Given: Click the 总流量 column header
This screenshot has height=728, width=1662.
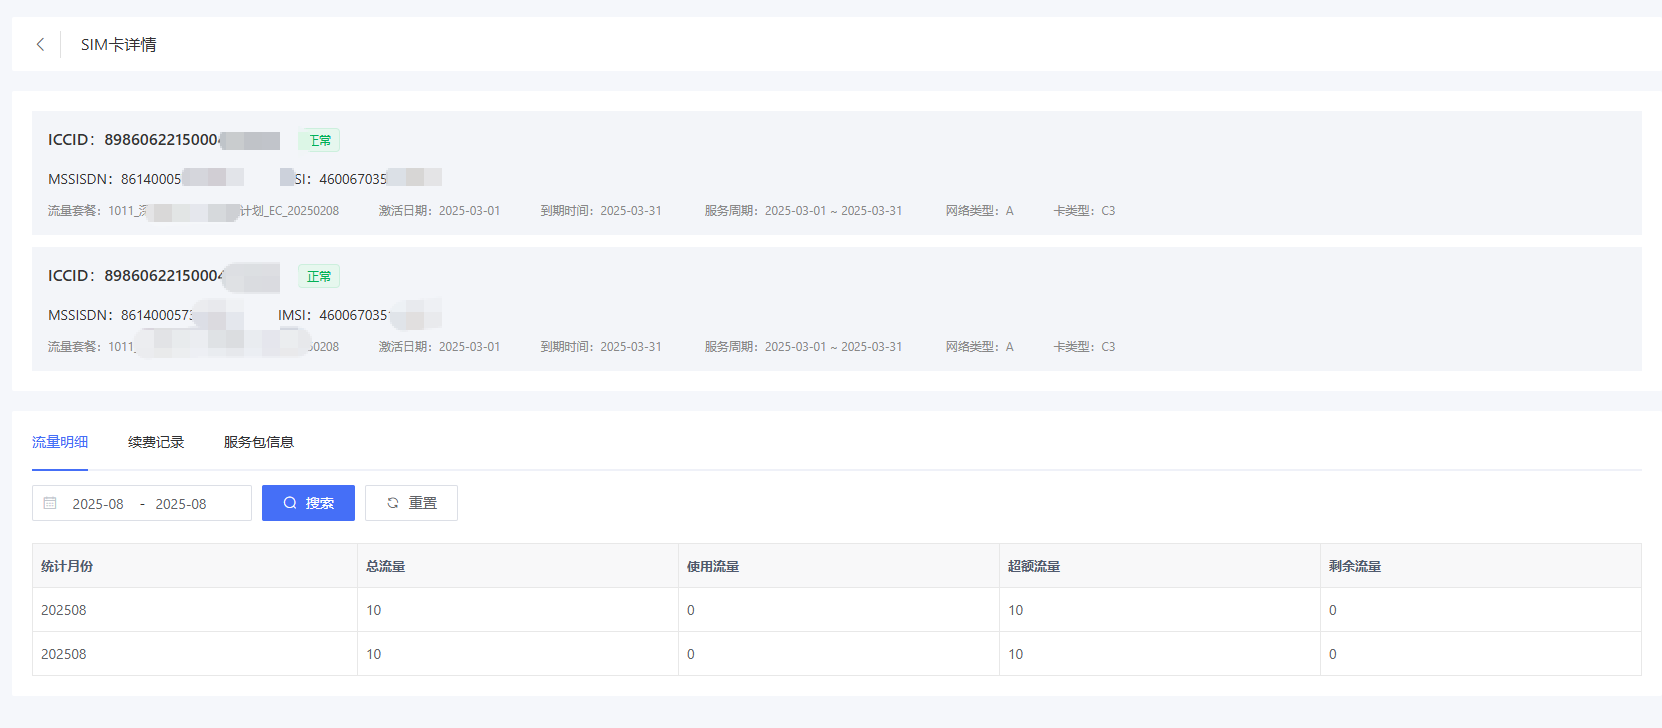Looking at the screenshot, I should click(x=385, y=566).
